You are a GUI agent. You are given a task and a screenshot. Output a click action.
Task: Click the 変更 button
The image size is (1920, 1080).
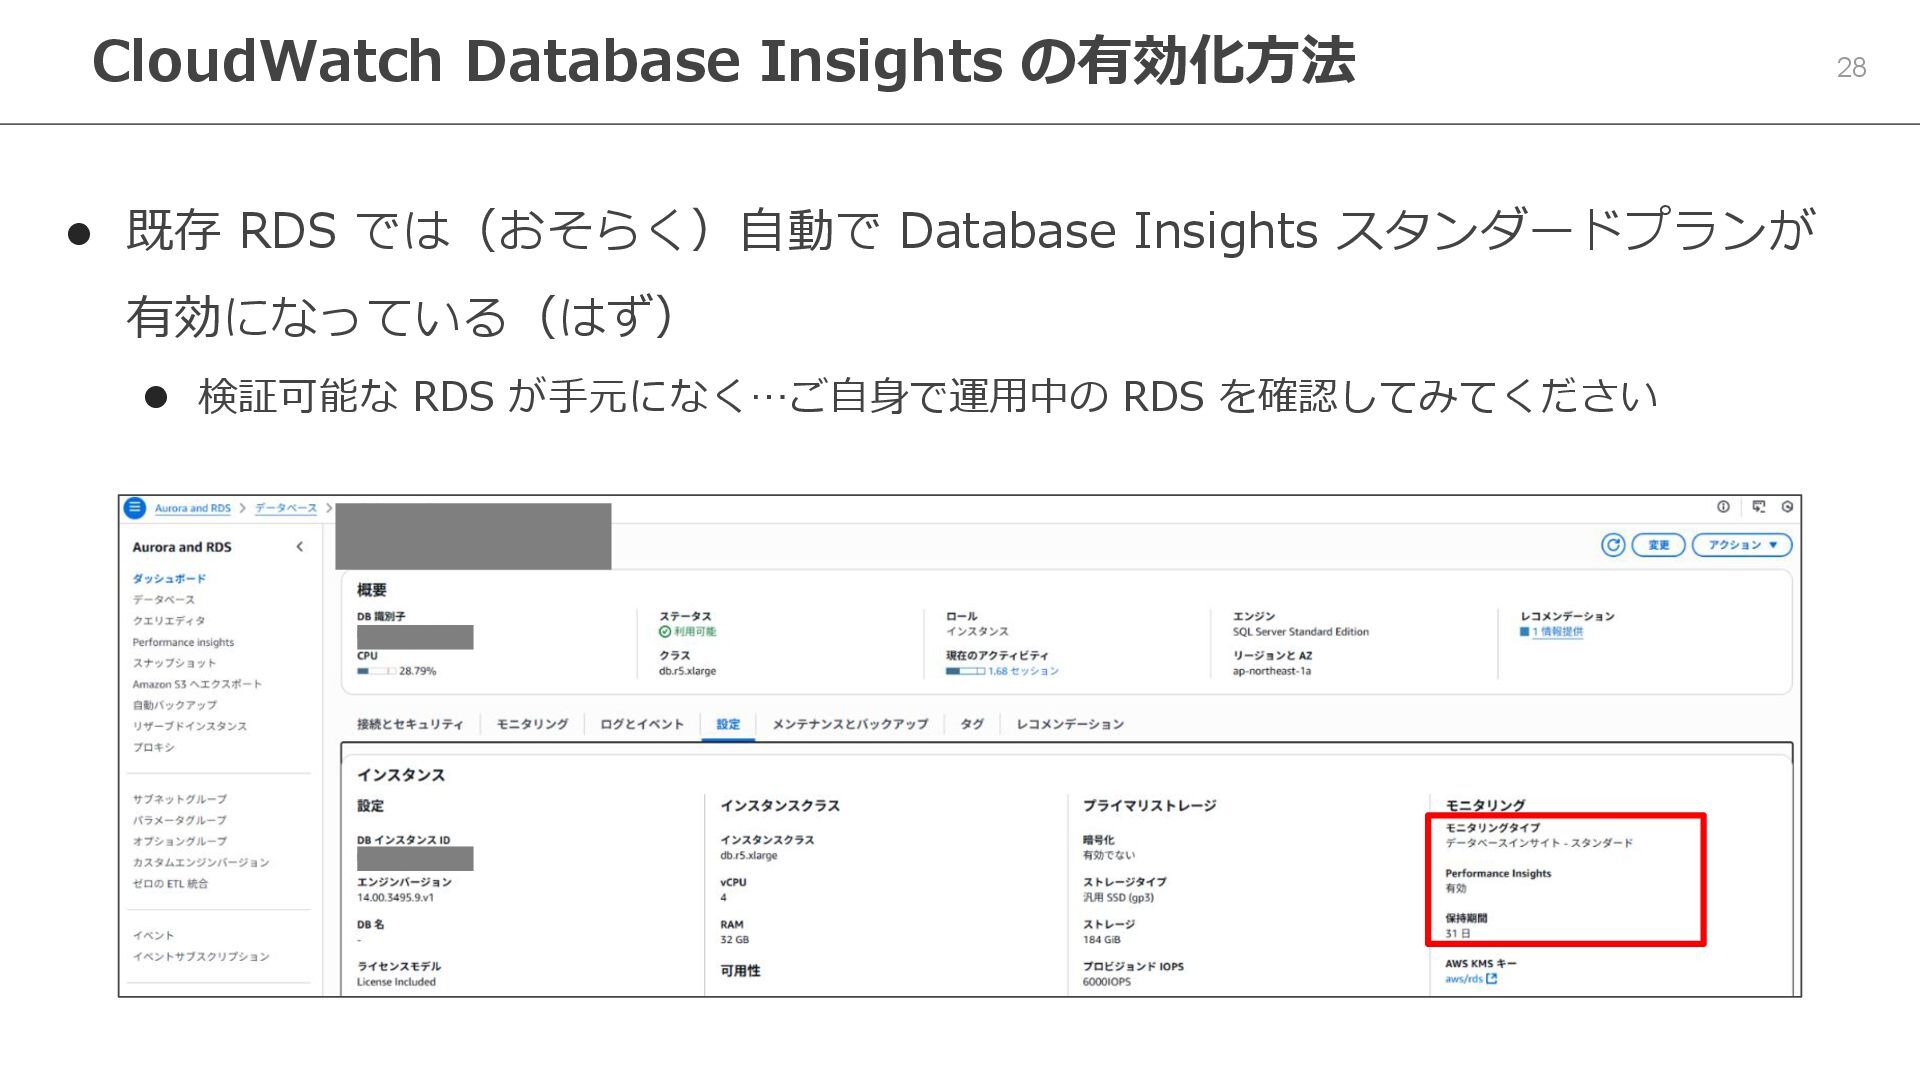click(1658, 545)
